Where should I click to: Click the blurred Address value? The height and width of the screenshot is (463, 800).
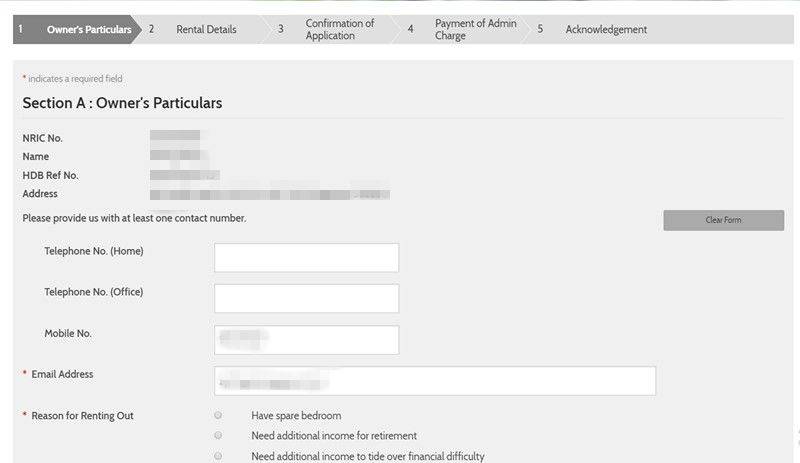point(269,194)
